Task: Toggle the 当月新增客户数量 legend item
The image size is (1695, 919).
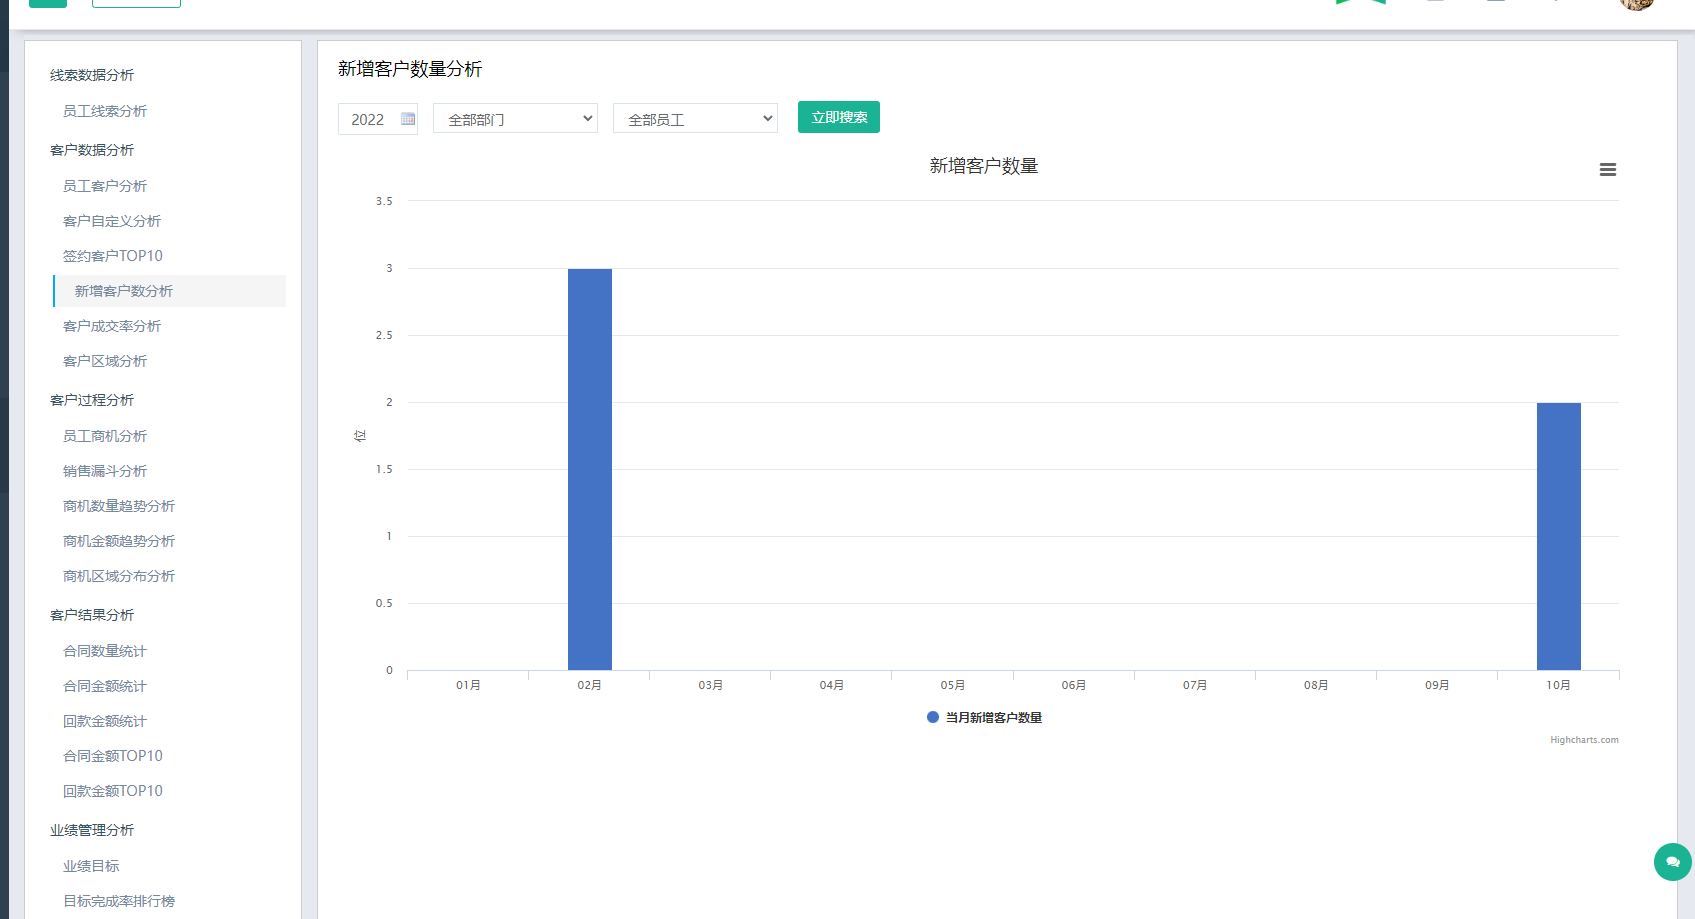Action: coord(984,717)
